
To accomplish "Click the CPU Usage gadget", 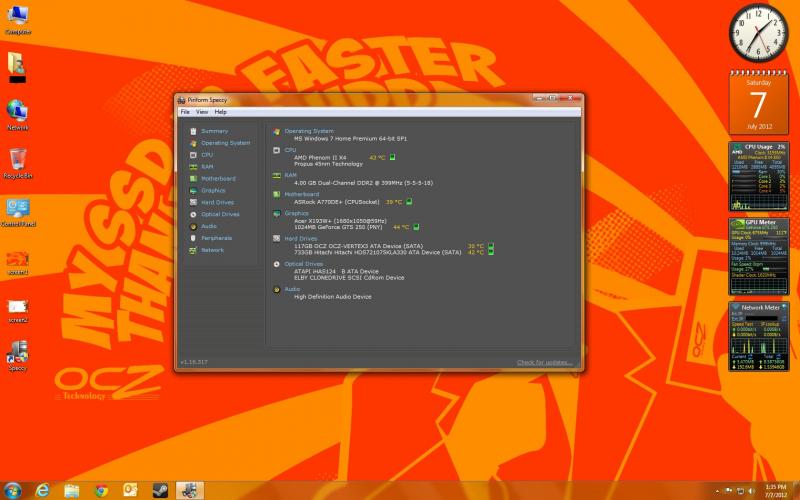I will pyautogui.click(x=758, y=177).
